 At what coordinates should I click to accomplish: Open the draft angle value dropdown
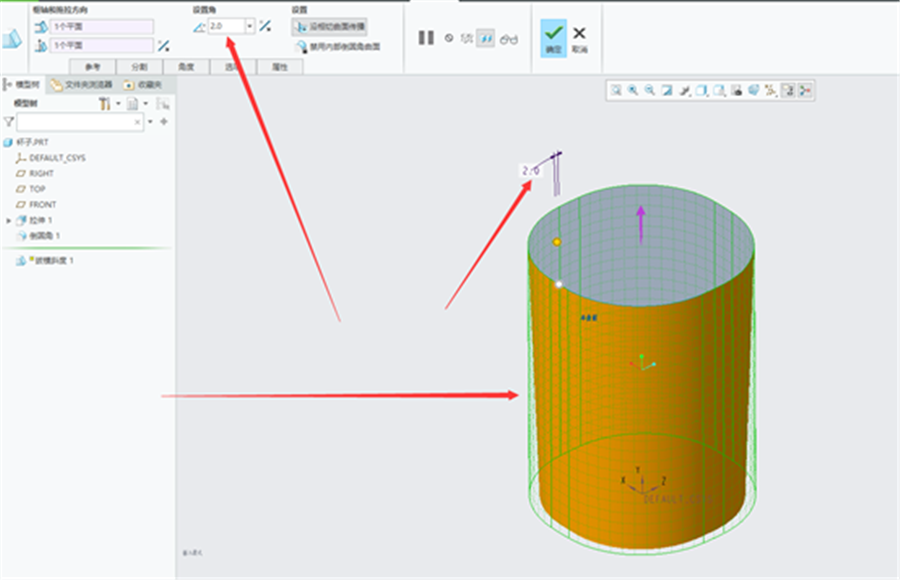pyautogui.click(x=250, y=26)
